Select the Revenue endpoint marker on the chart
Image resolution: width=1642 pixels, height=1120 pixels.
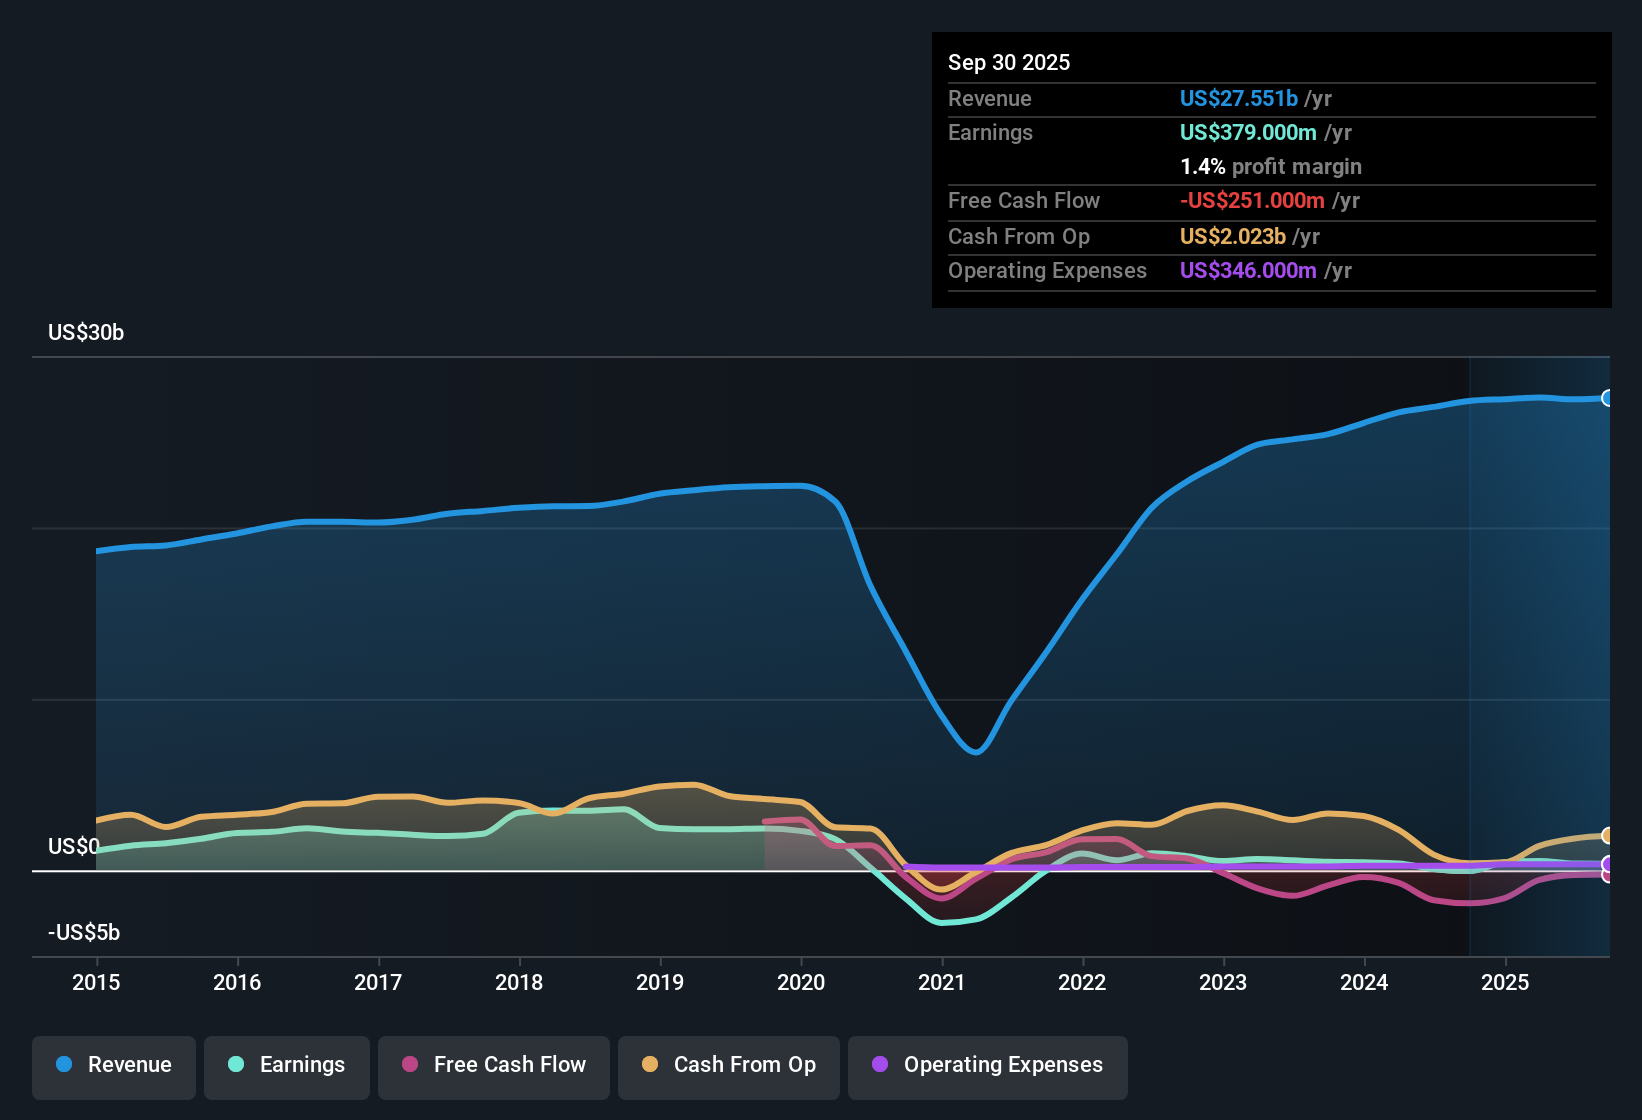[x=1608, y=397]
